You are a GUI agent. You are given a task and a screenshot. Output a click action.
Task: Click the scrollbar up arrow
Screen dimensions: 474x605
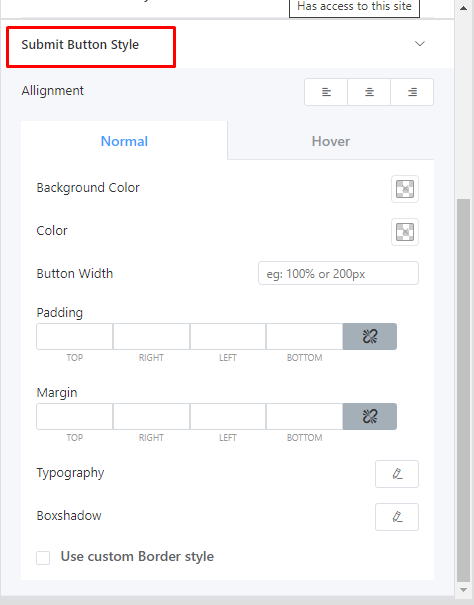pyautogui.click(x=464, y=8)
